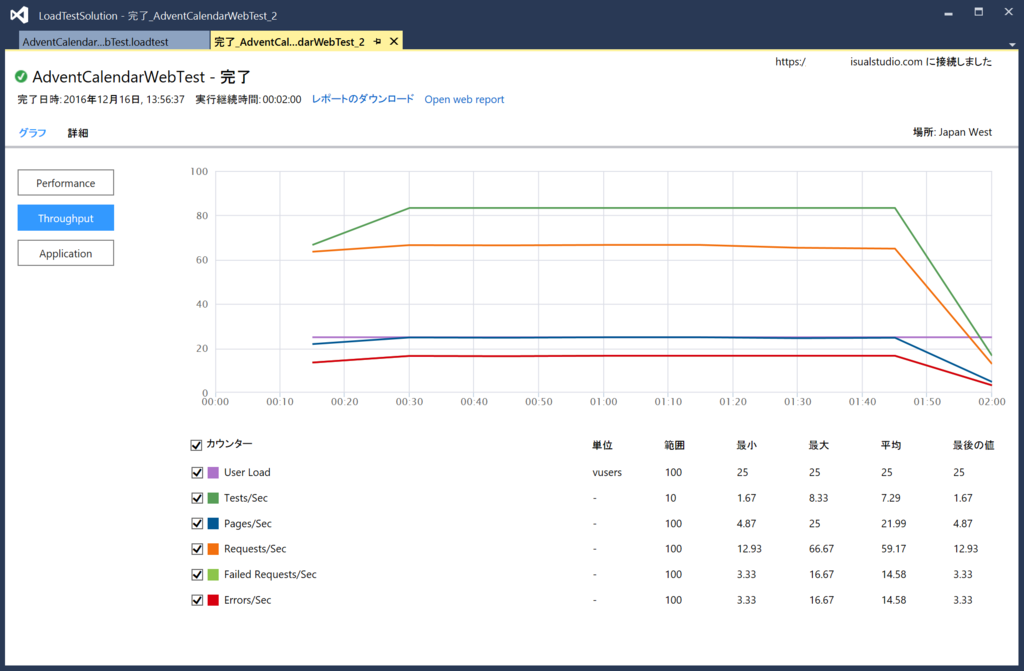The image size is (1024, 671).
Task: Click the 範囲 column header
Action: (x=675, y=445)
